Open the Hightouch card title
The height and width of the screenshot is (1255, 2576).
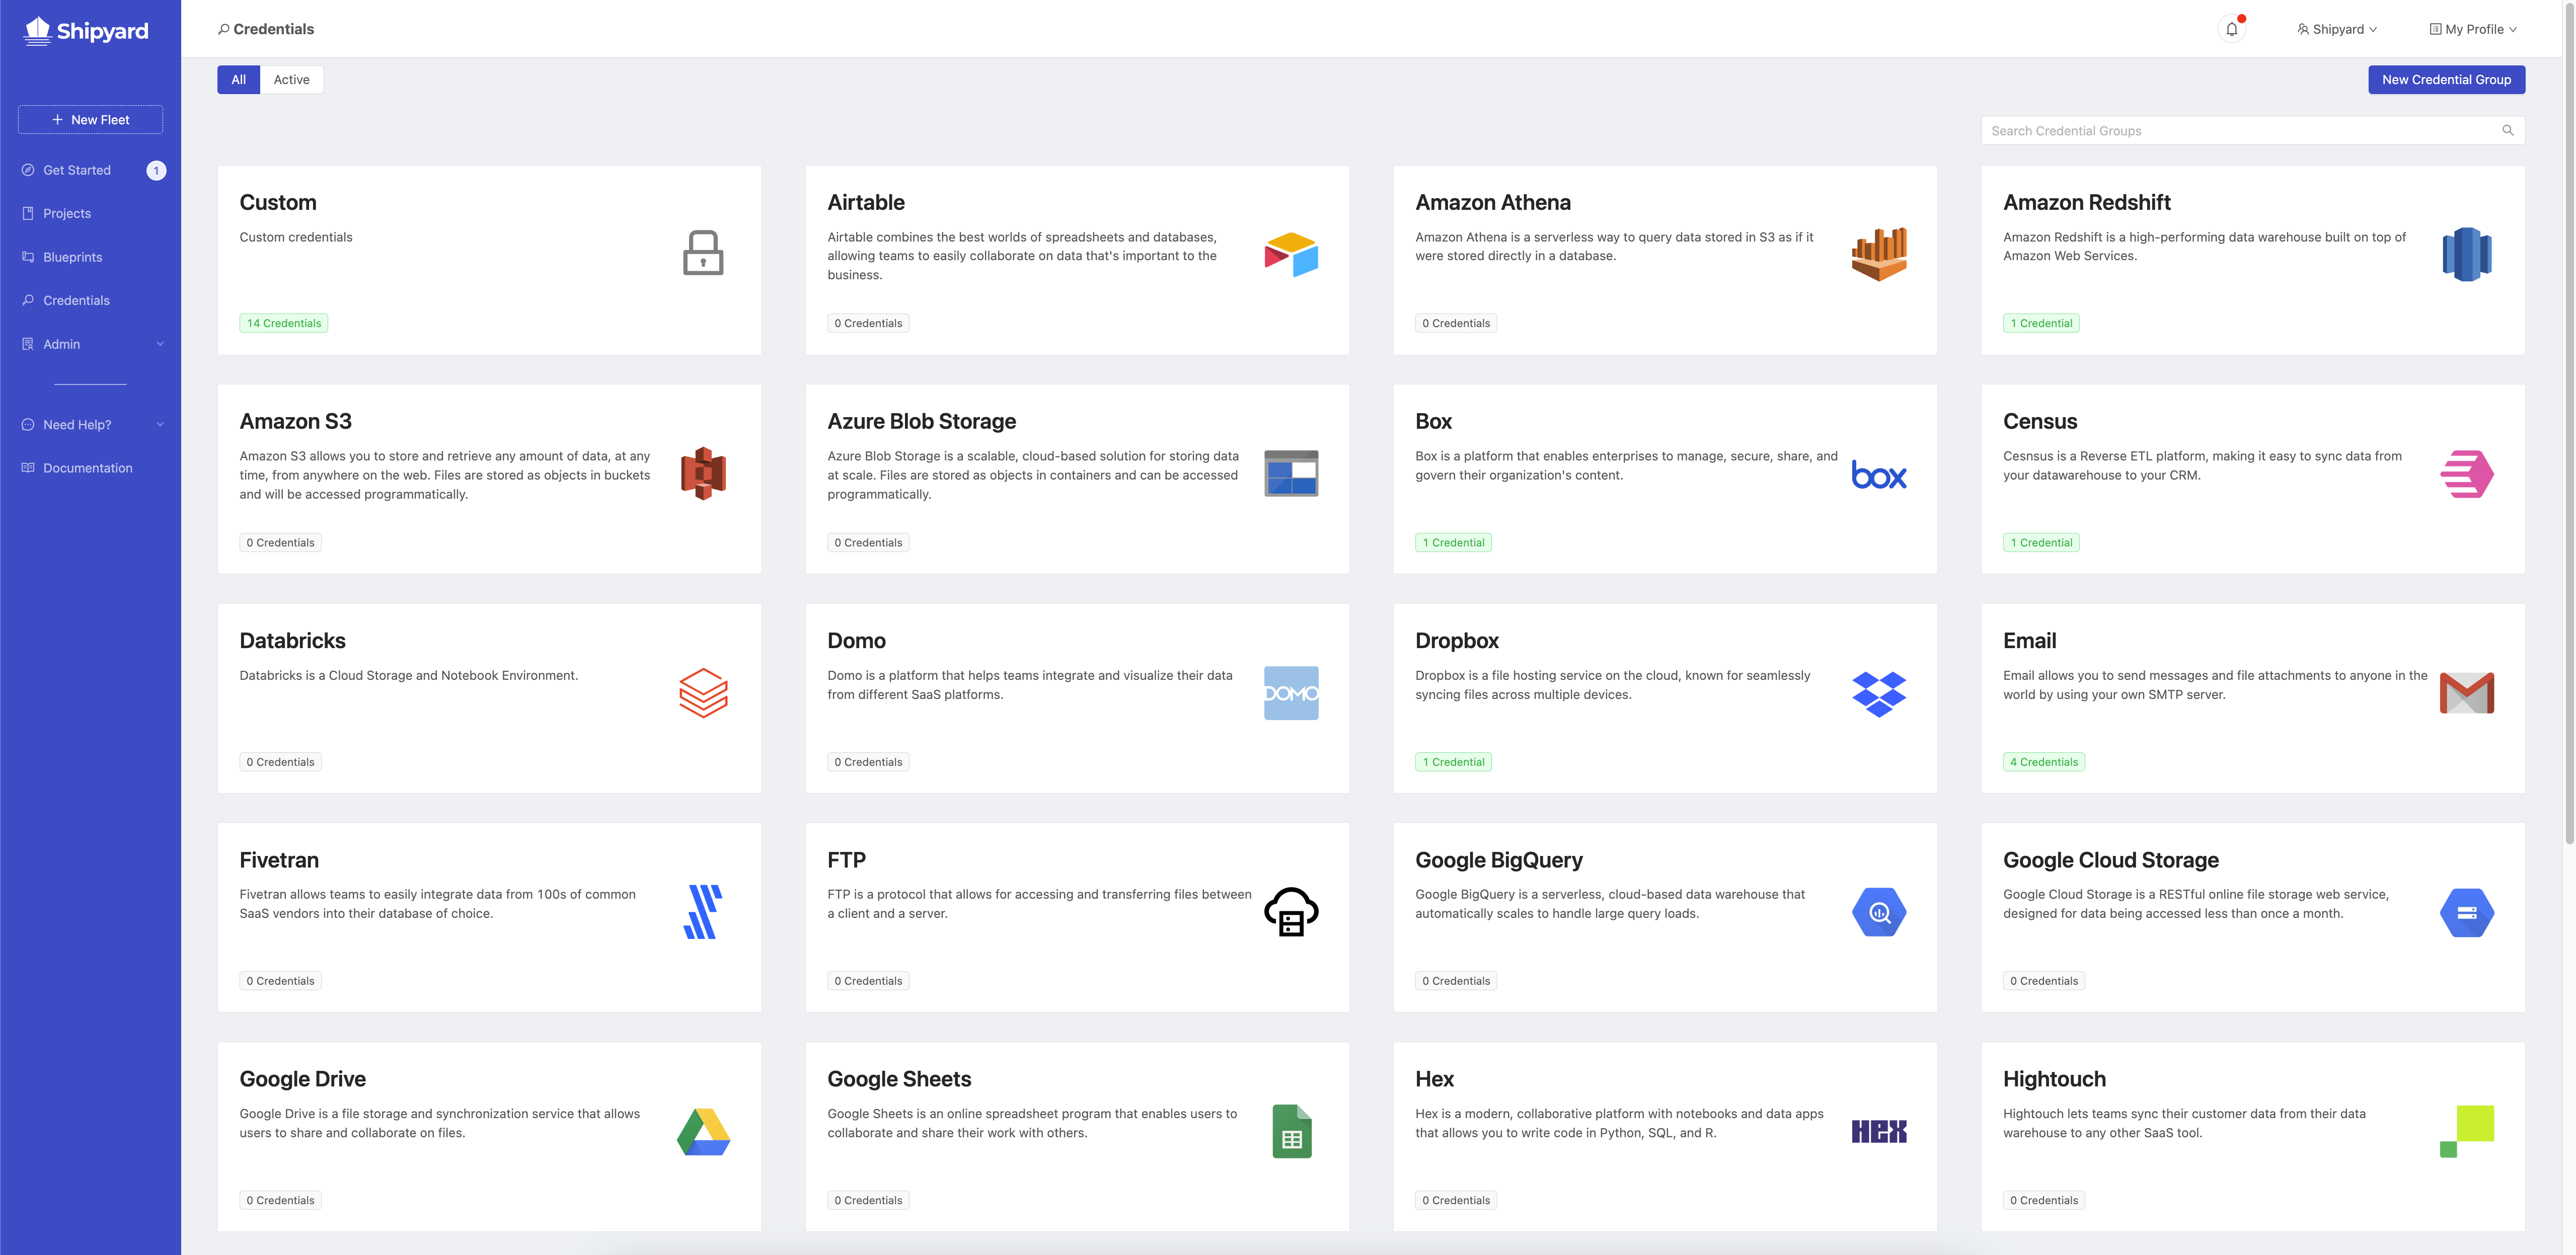(2054, 1079)
